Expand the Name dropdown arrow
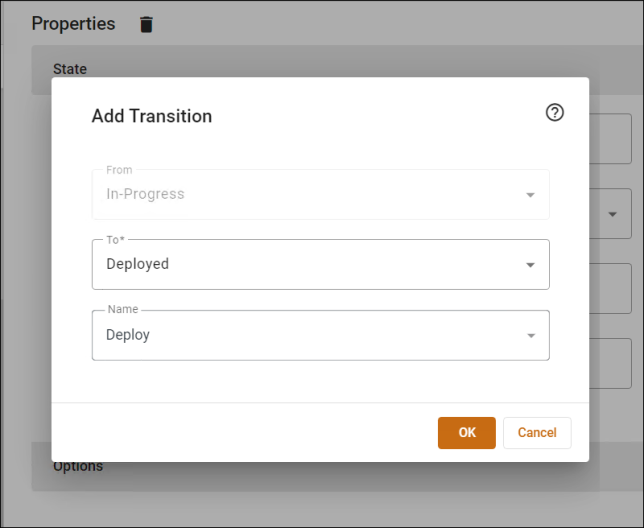The height and width of the screenshot is (528, 644). (x=531, y=336)
